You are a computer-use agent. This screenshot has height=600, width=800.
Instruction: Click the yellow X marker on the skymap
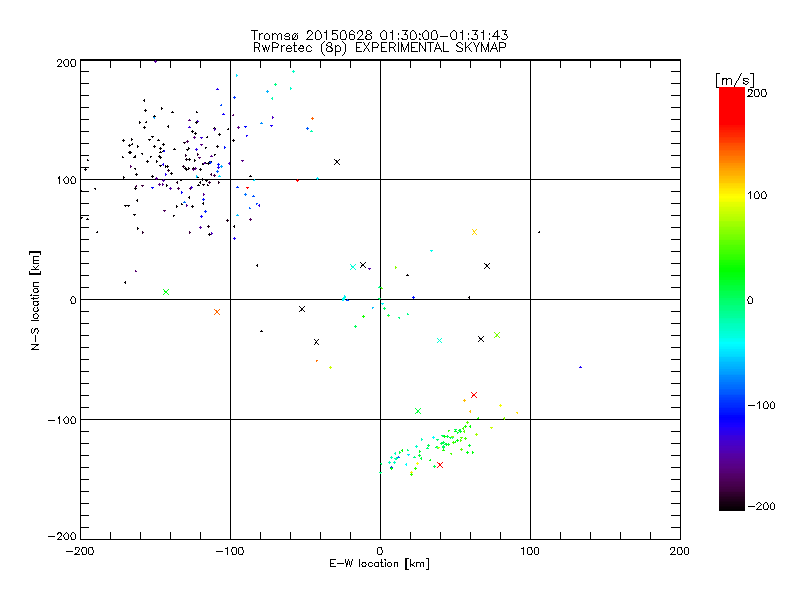tap(474, 232)
